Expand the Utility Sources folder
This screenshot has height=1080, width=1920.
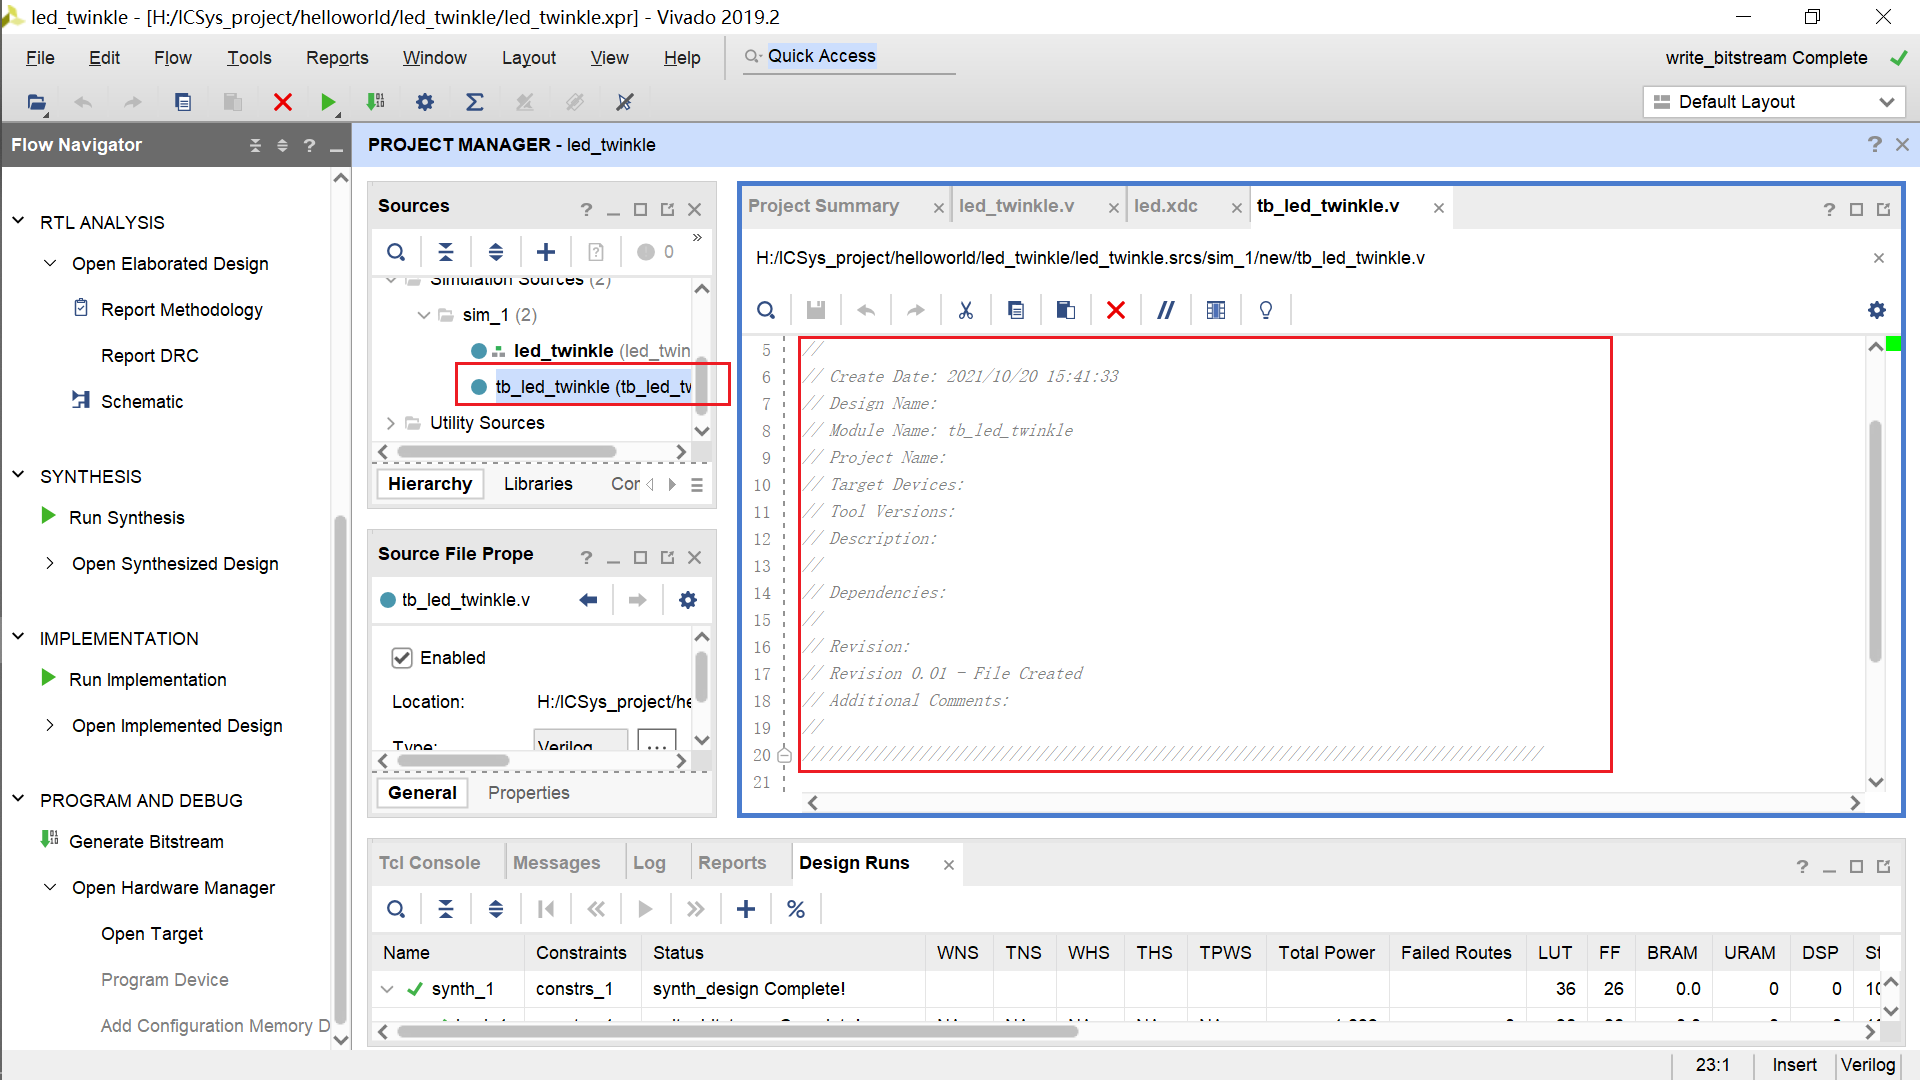(391, 423)
